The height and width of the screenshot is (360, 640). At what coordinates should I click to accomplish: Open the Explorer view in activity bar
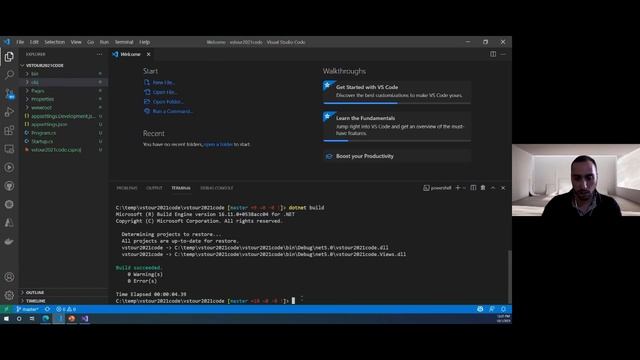tap(9, 57)
